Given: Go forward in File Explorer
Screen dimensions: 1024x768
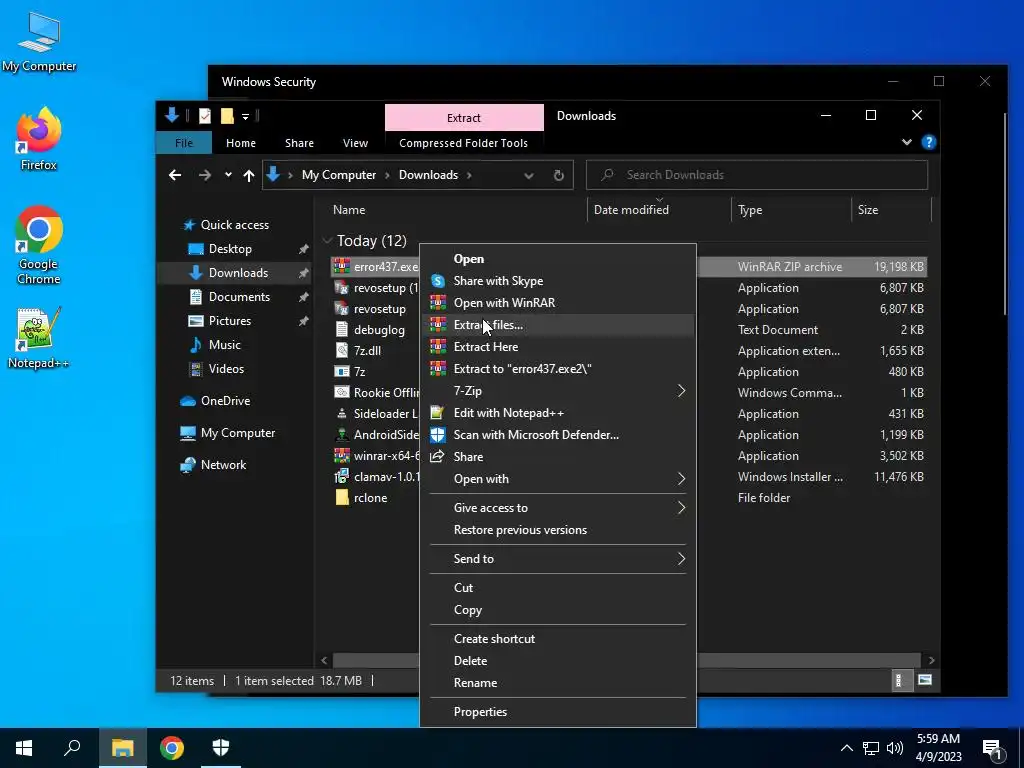Looking at the screenshot, I should click(x=204, y=175).
